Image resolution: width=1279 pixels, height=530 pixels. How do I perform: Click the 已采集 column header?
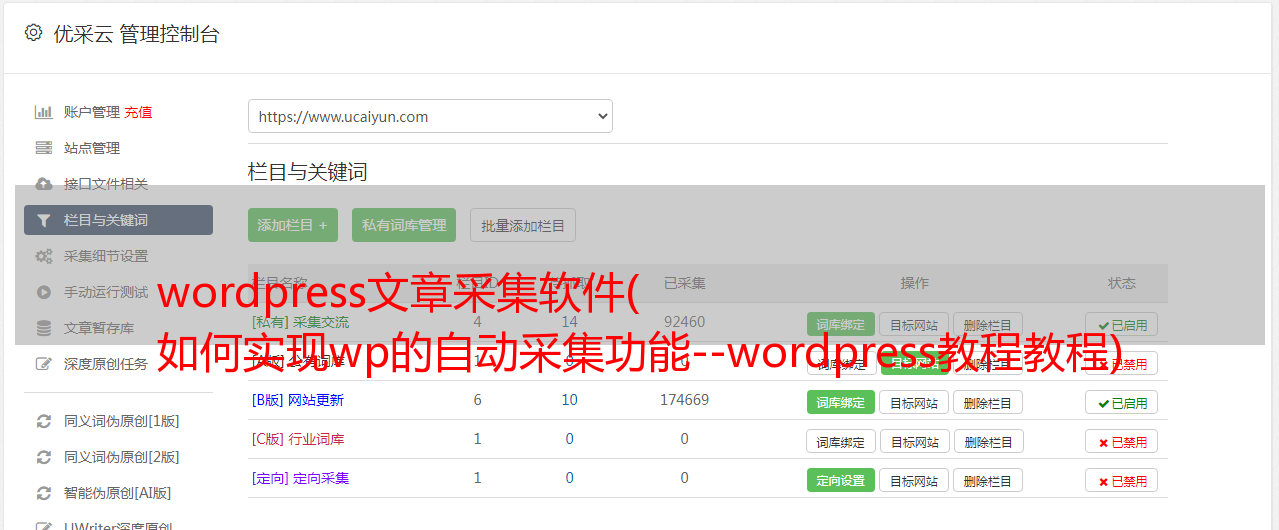point(684,283)
